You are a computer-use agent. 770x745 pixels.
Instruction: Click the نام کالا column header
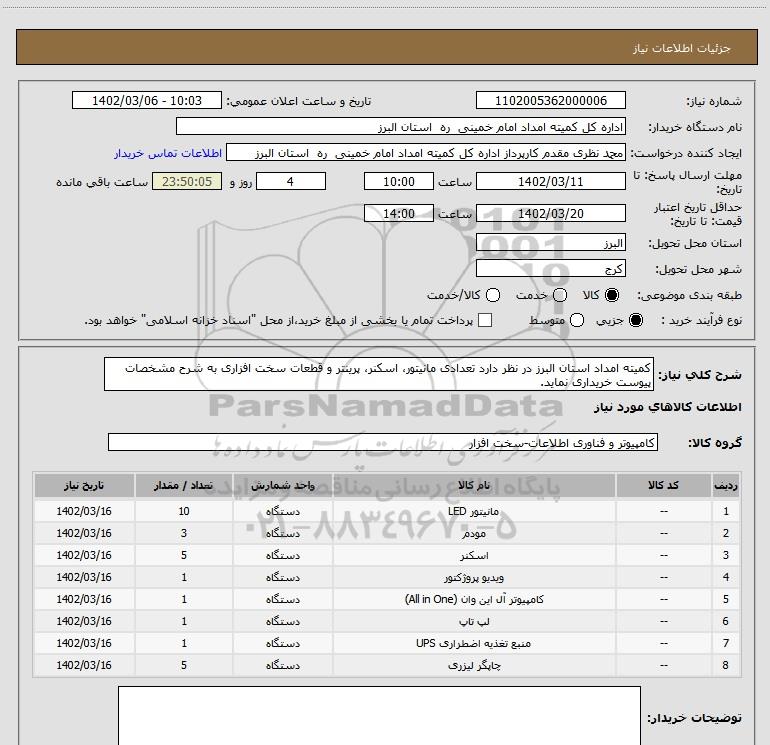pyautogui.click(x=474, y=486)
